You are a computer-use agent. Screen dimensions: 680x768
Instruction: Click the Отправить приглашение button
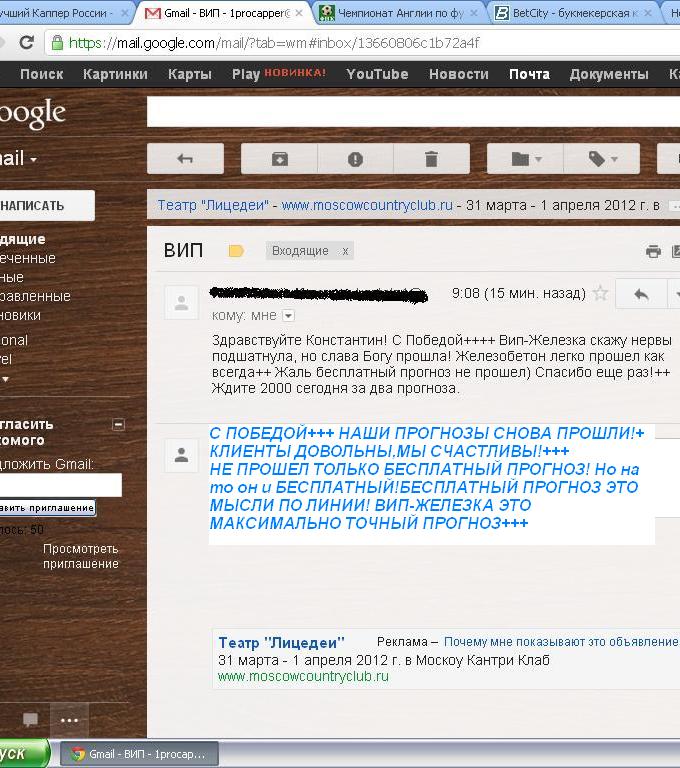[48, 508]
